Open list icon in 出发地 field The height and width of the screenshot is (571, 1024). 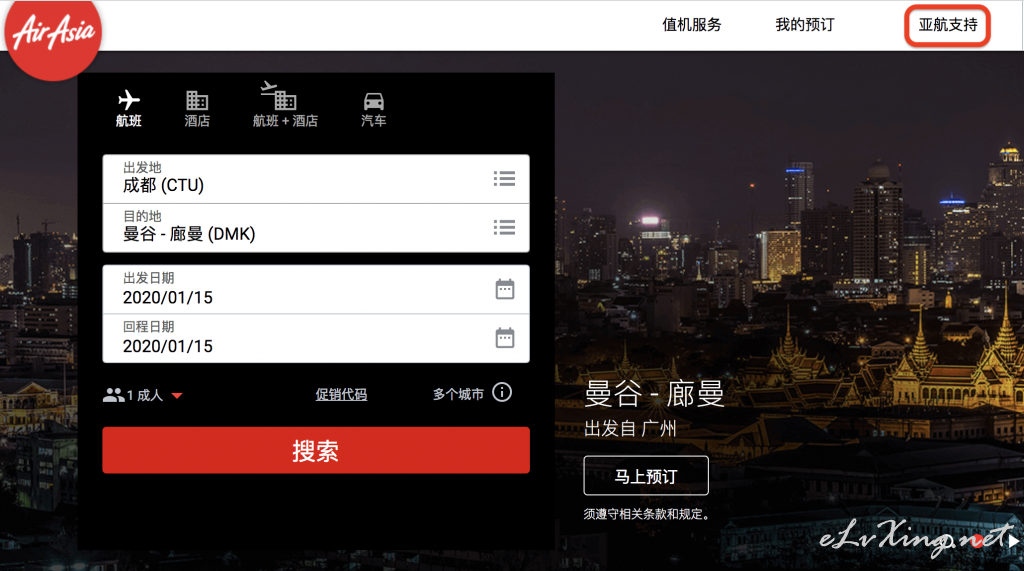tap(504, 178)
